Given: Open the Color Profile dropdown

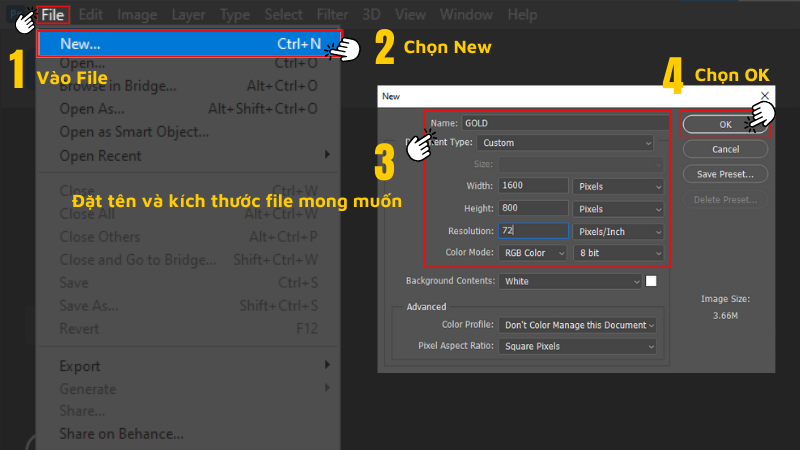Looking at the screenshot, I should (577, 325).
